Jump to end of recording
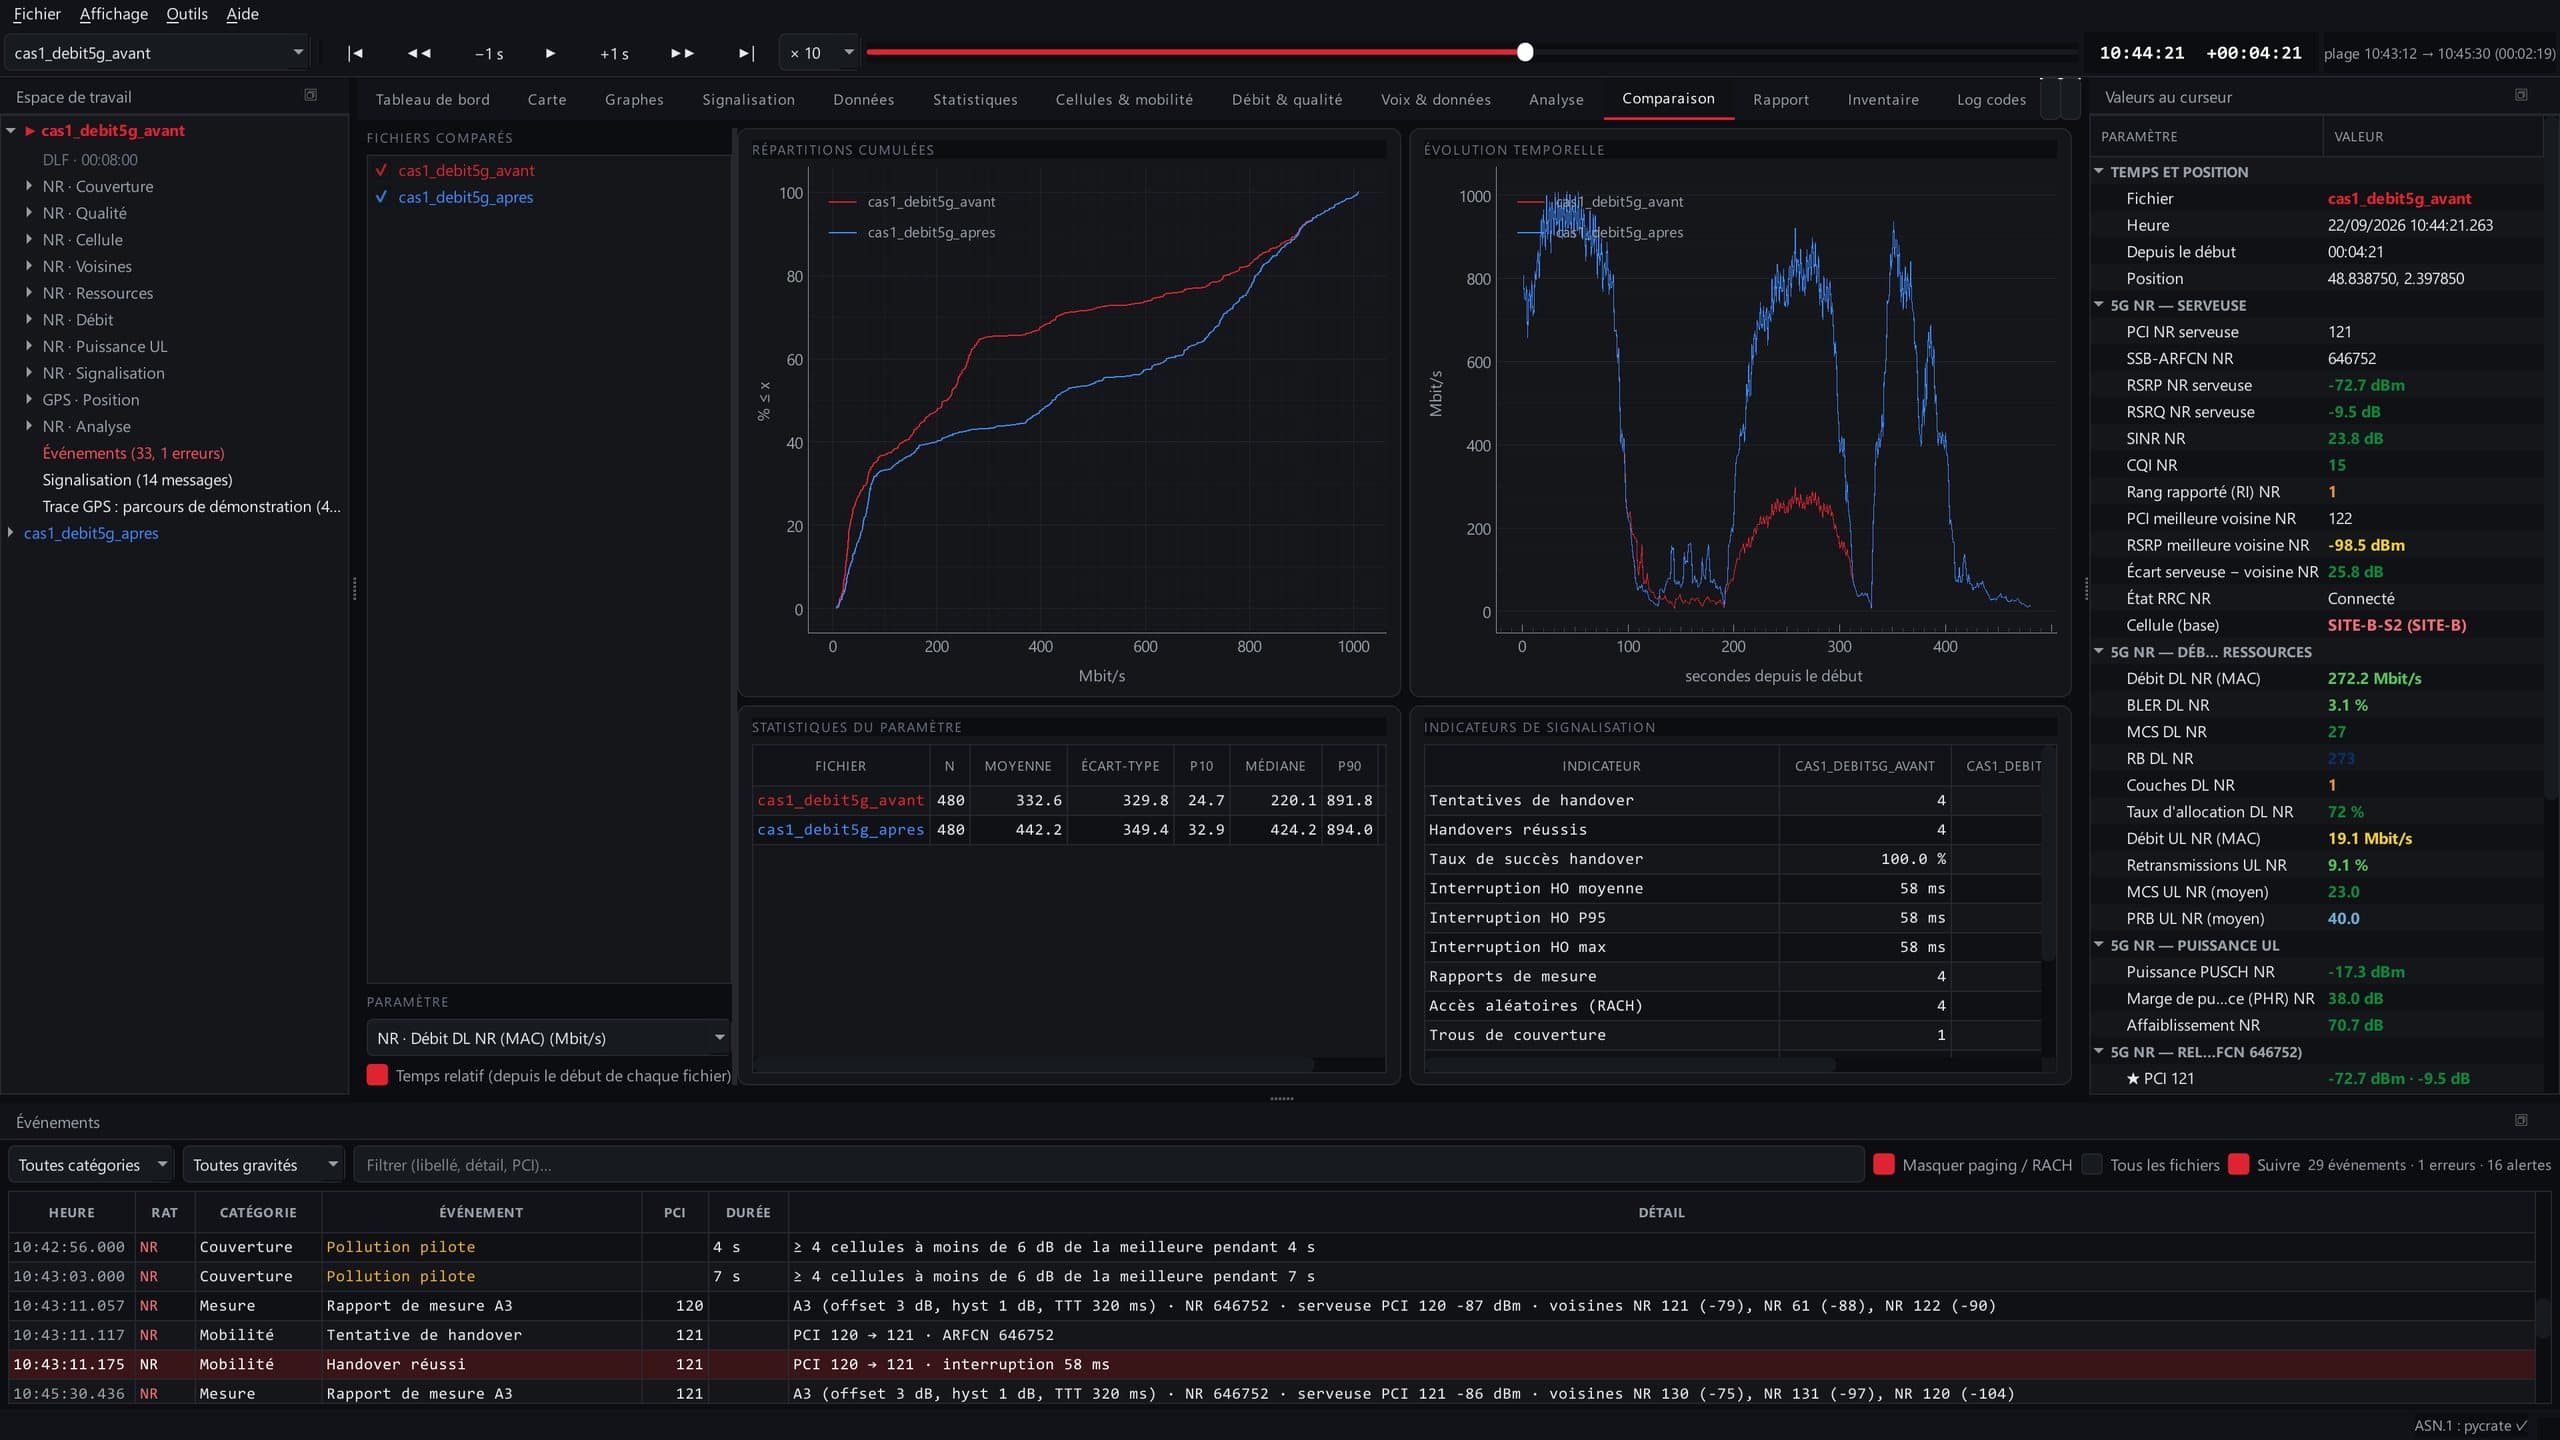This screenshot has height=1440, width=2560. 746,53
